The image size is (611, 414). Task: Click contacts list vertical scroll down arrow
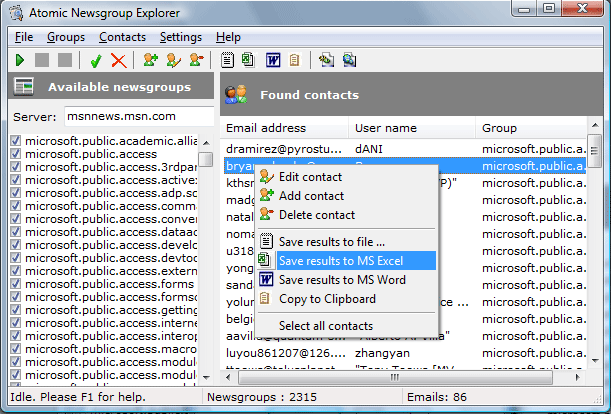(x=595, y=361)
